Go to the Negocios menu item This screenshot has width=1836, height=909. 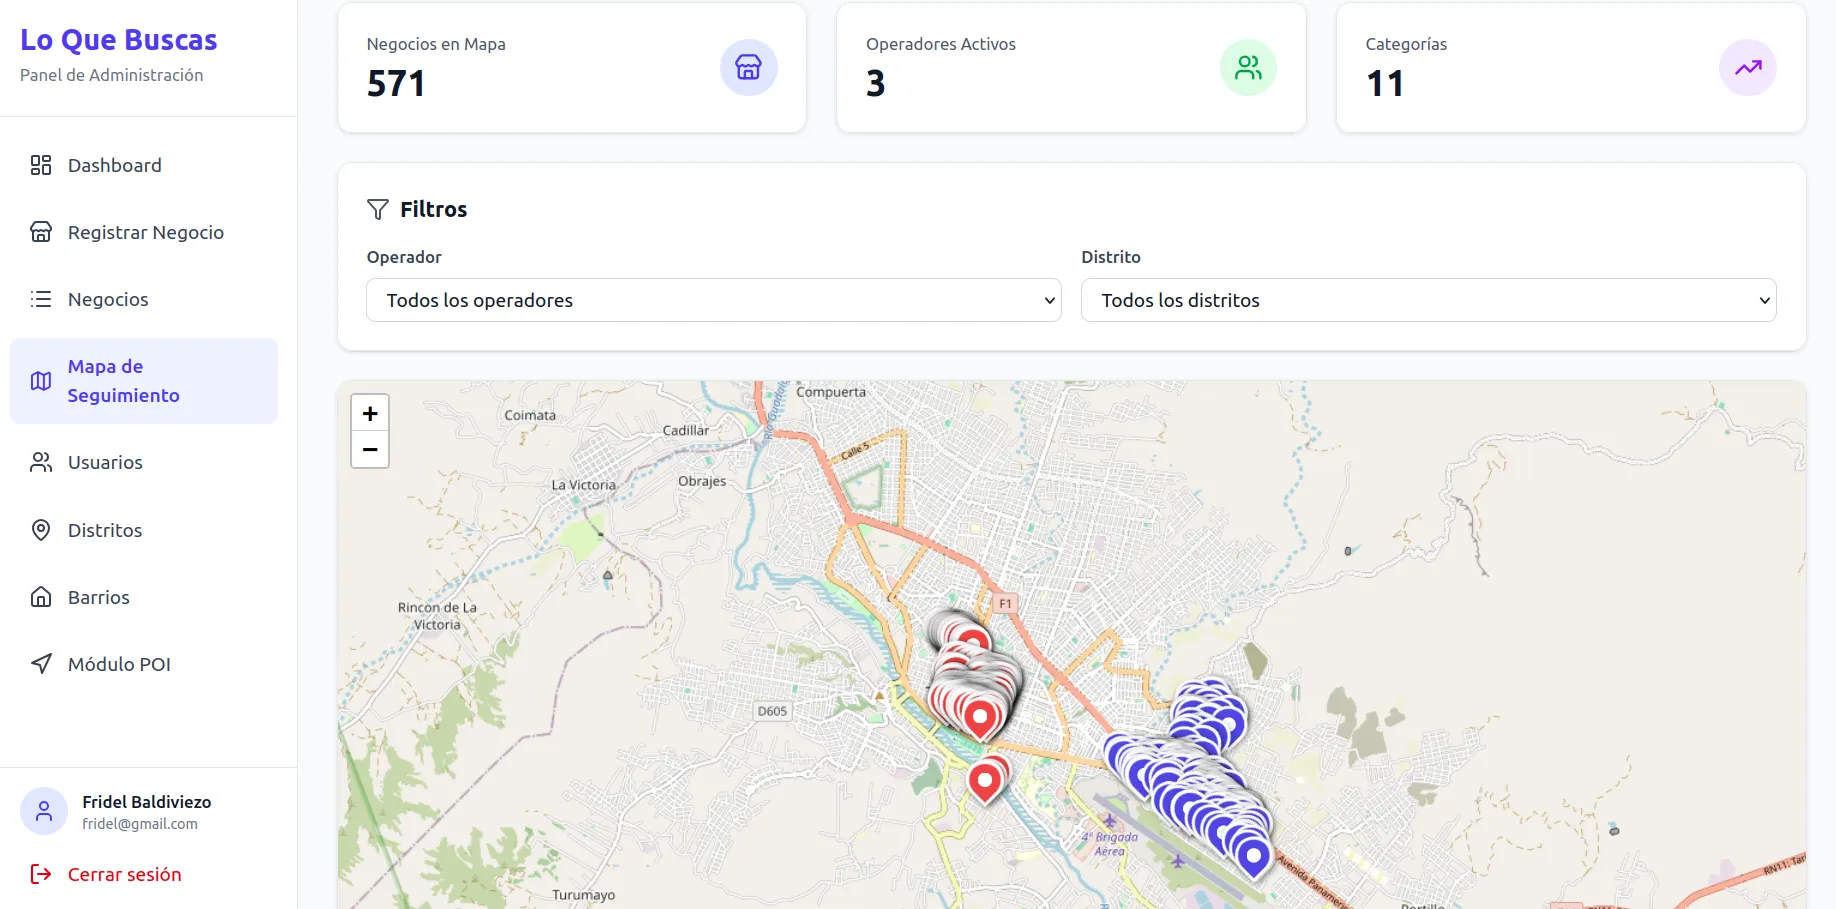click(108, 299)
